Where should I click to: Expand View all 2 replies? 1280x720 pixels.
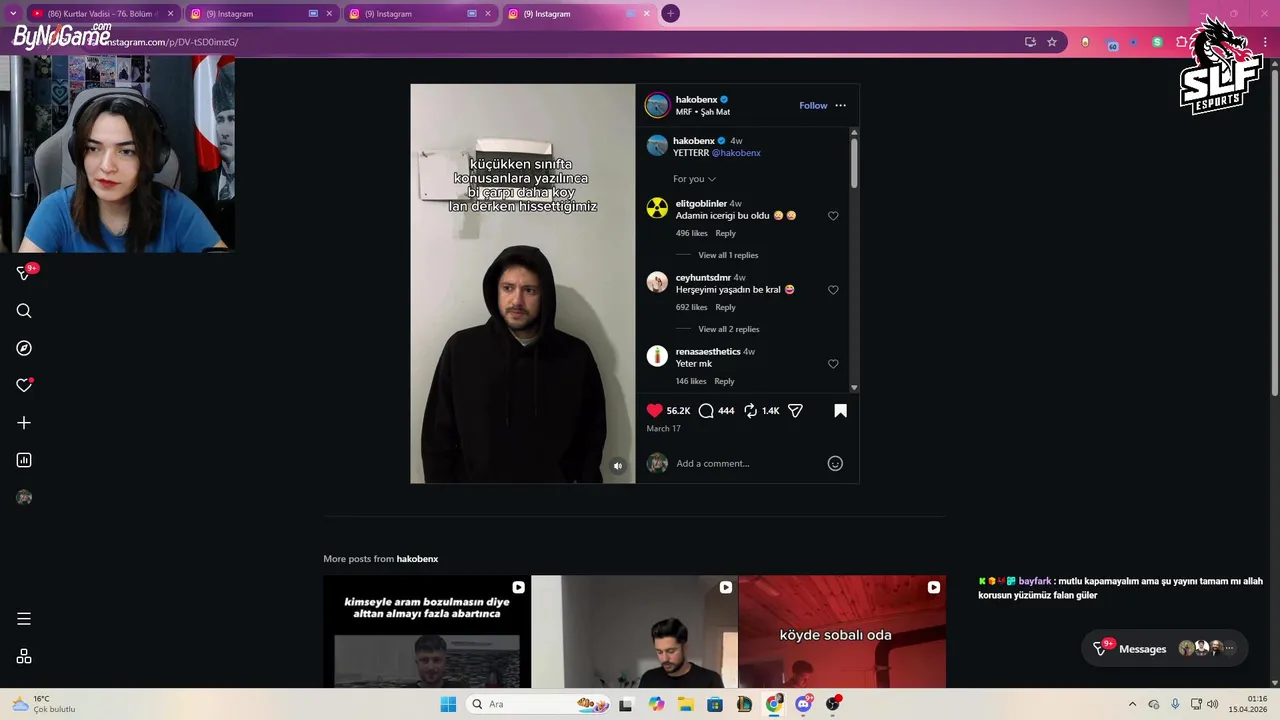[x=728, y=329]
